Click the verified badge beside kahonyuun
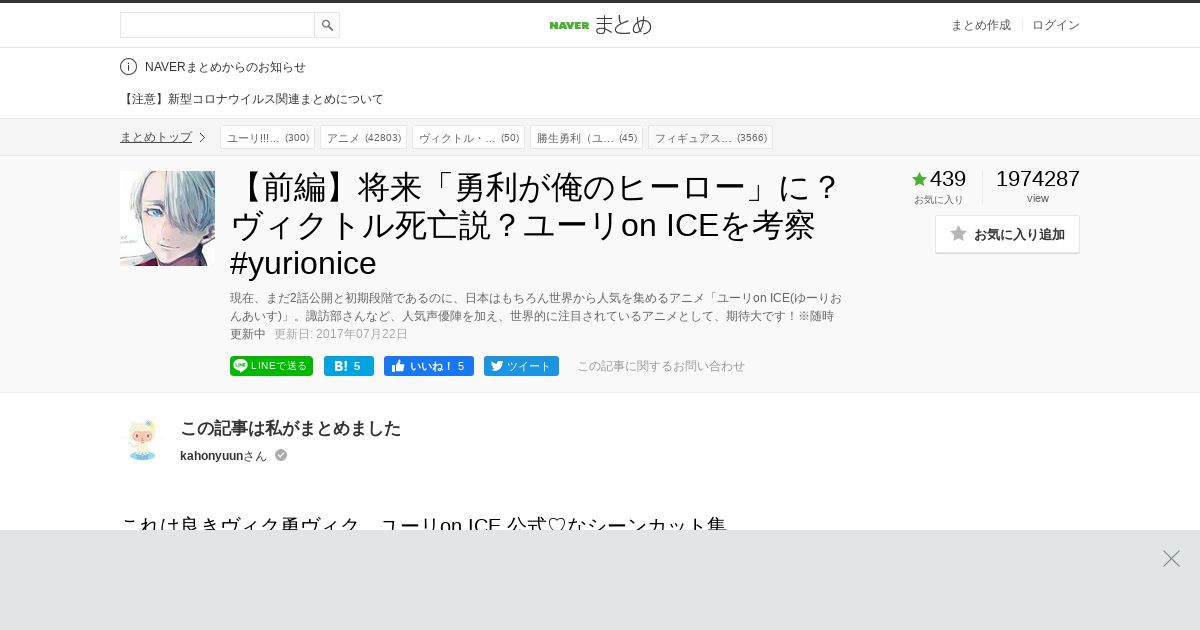Screen dimensions: 1200x630 (x=281, y=455)
